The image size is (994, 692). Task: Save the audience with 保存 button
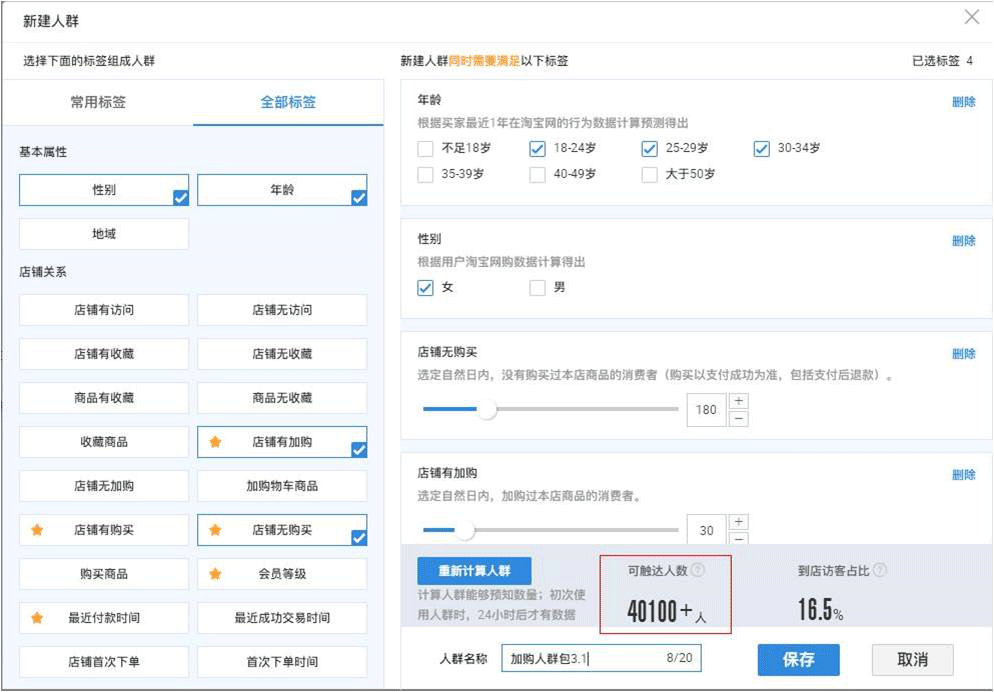(x=797, y=659)
